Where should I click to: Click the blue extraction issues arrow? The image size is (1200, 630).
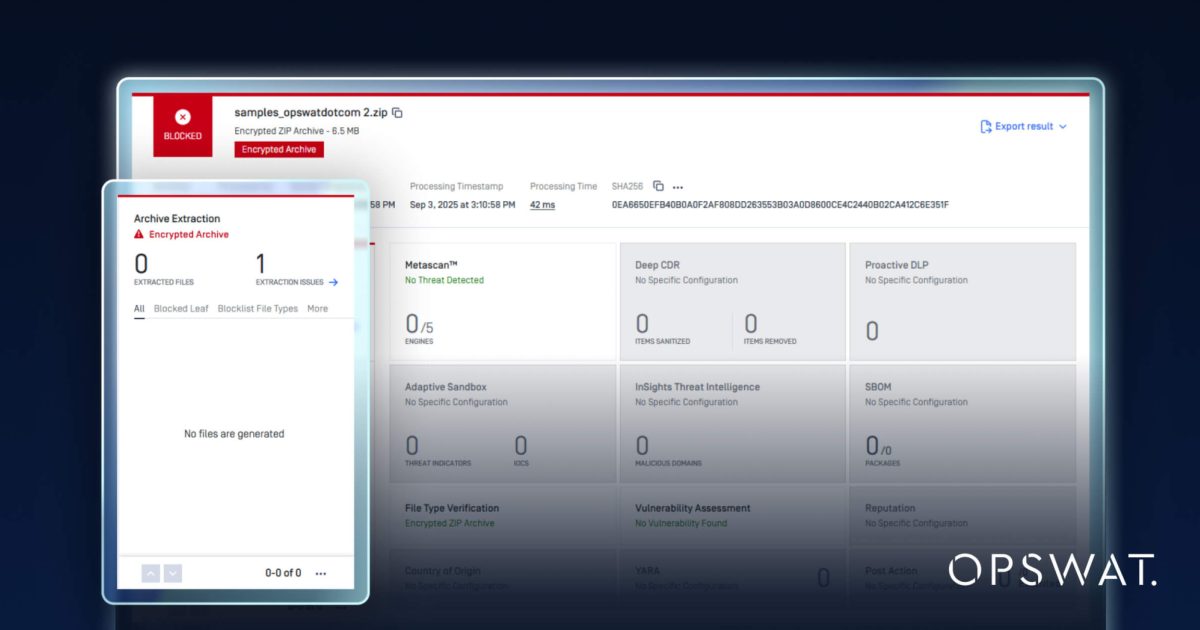click(333, 282)
